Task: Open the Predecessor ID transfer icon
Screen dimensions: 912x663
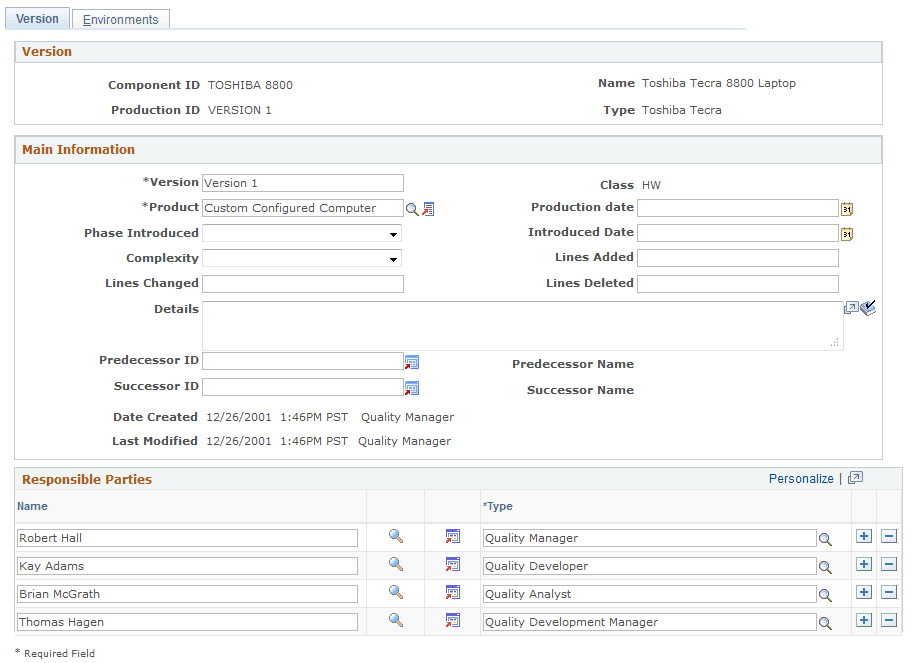Action: (x=412, y=361)
